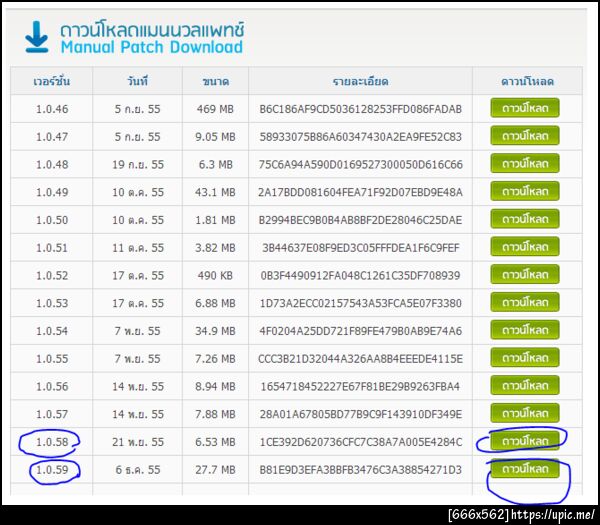Click size value 7.26 MB

coord(215,359)
